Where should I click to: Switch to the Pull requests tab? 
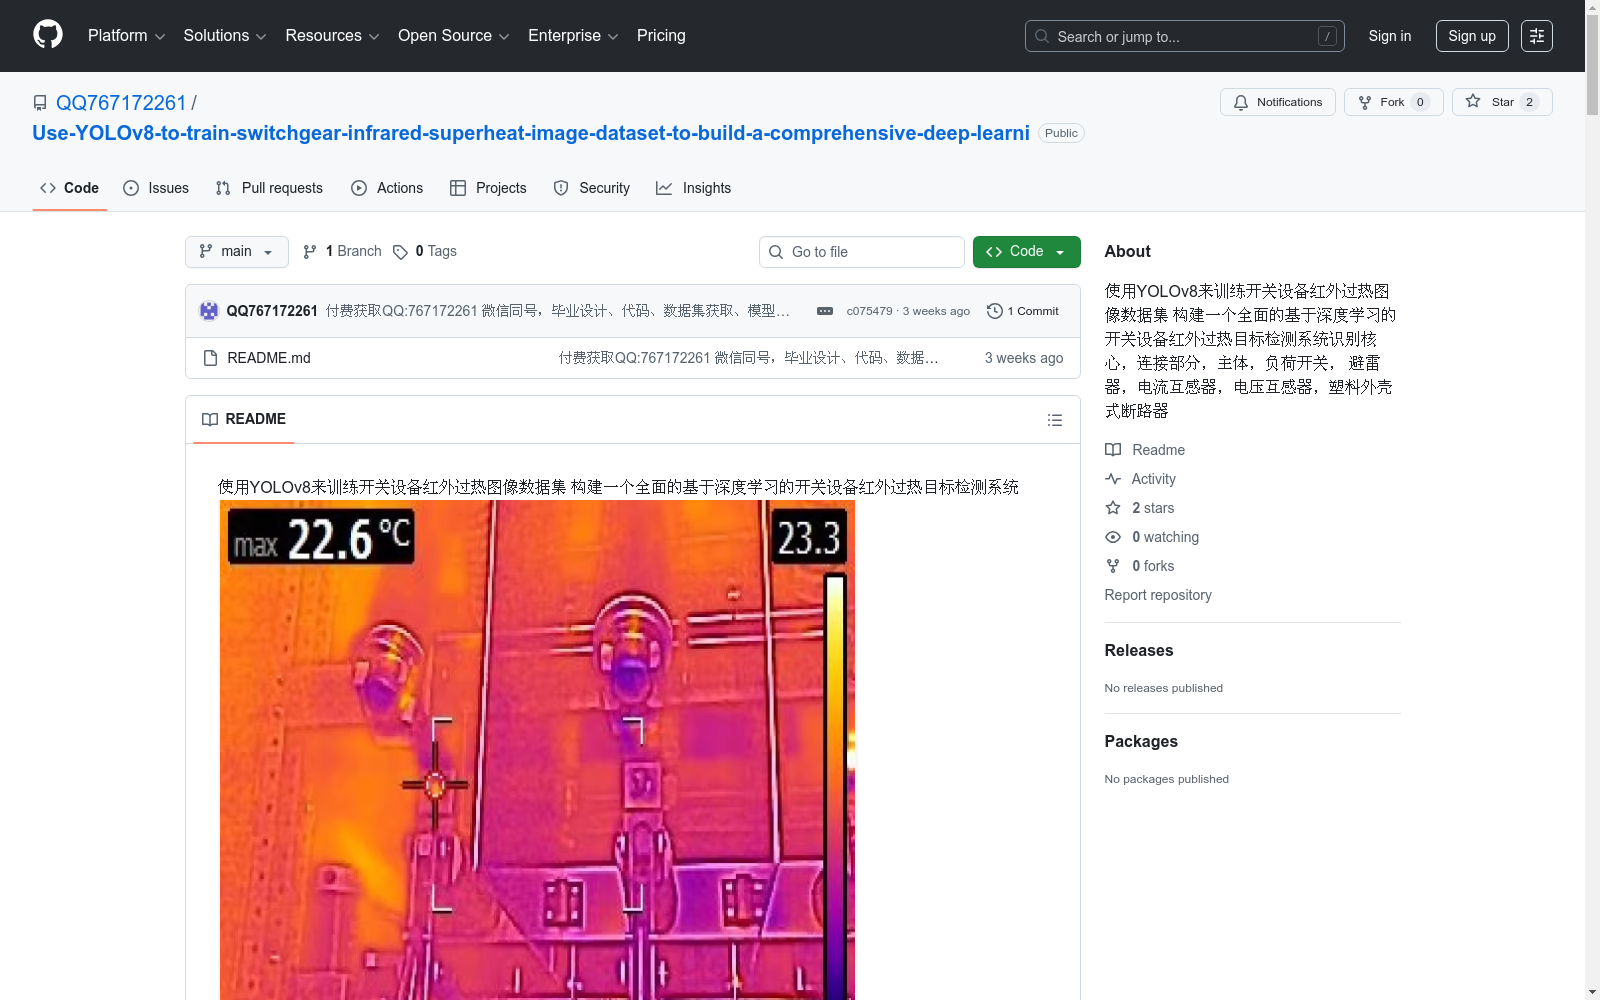click(x=270, y=188)
